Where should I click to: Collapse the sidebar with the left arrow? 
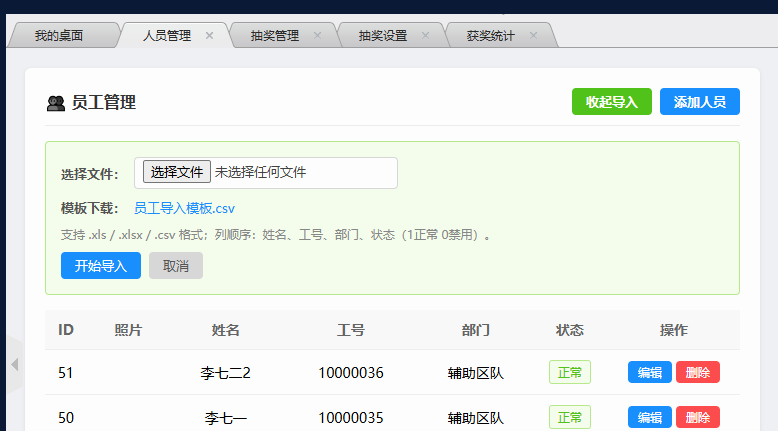(15, 365)
